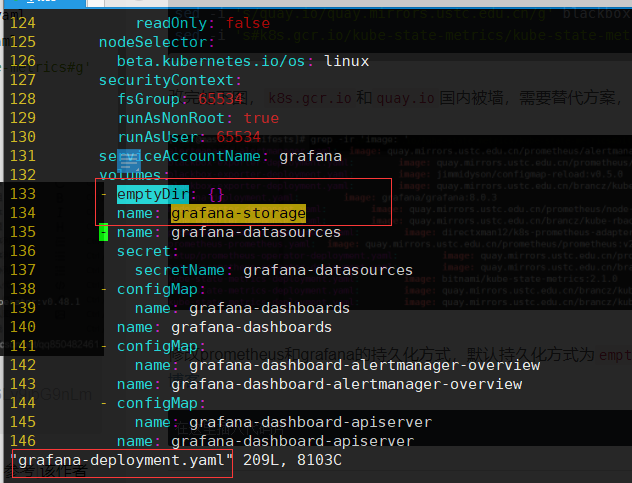Click 'configMap:' on line 138
The width and height of the screenshot is (632, 483).
[x=161, y=289]
